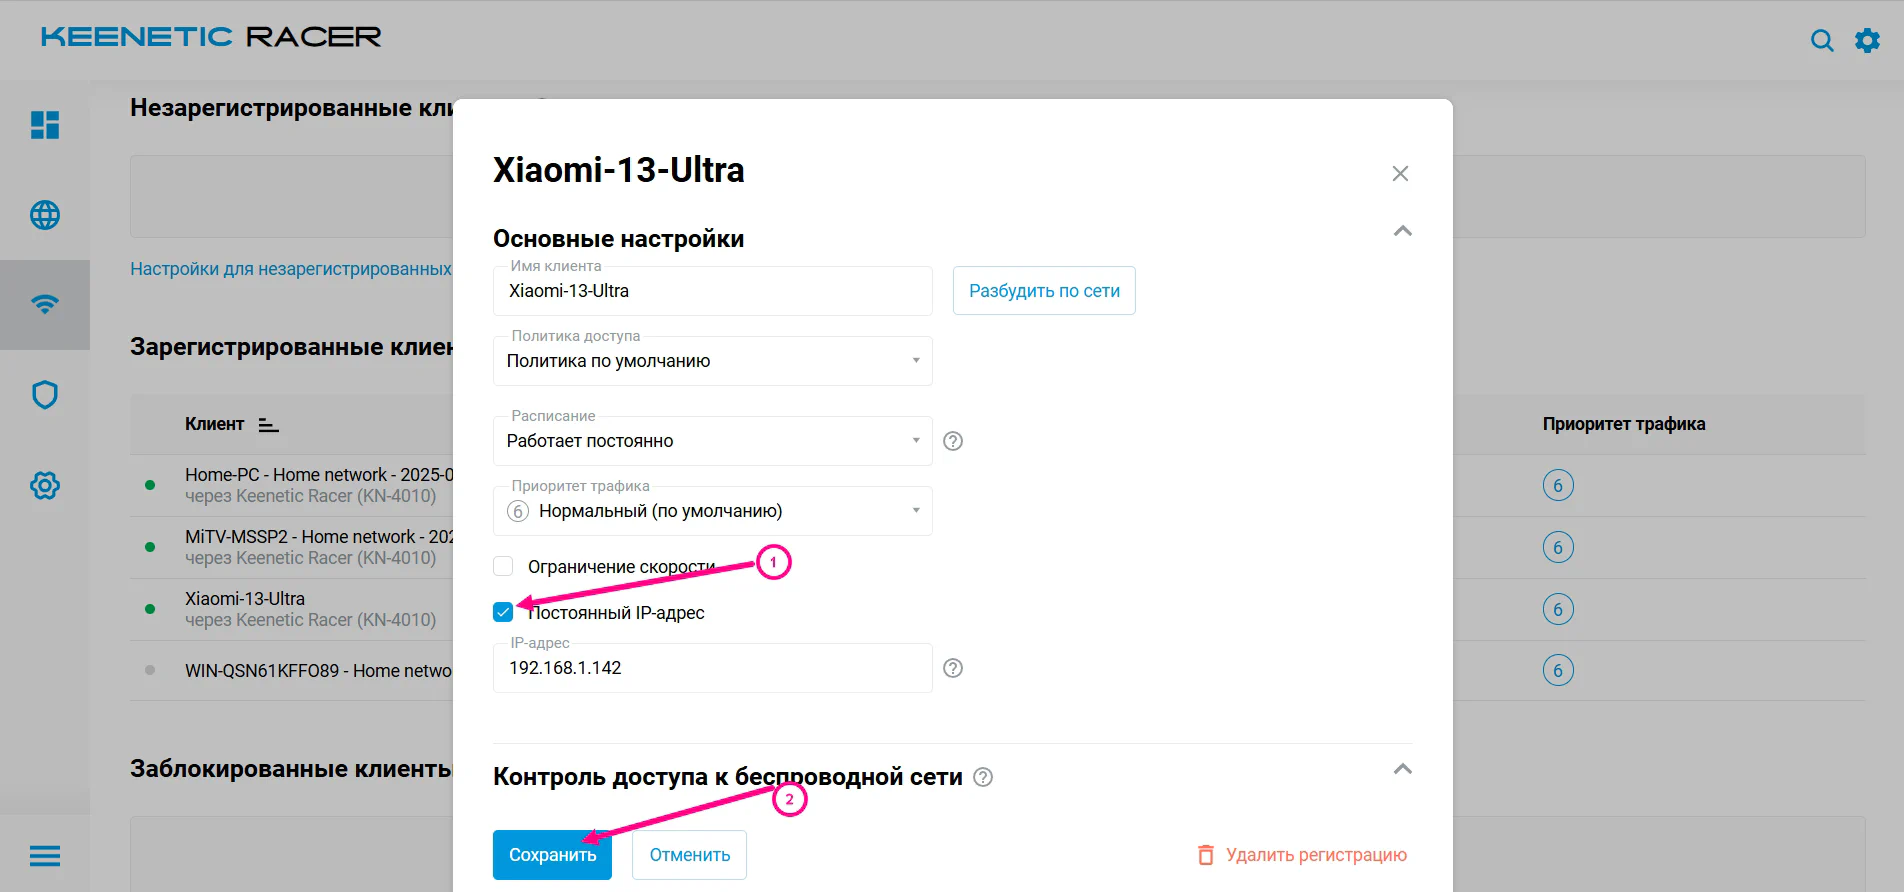Open the Wi-Fi networks sidebar icon
The width and height of the screenshot is (1904, 892).
click(45, 304)
